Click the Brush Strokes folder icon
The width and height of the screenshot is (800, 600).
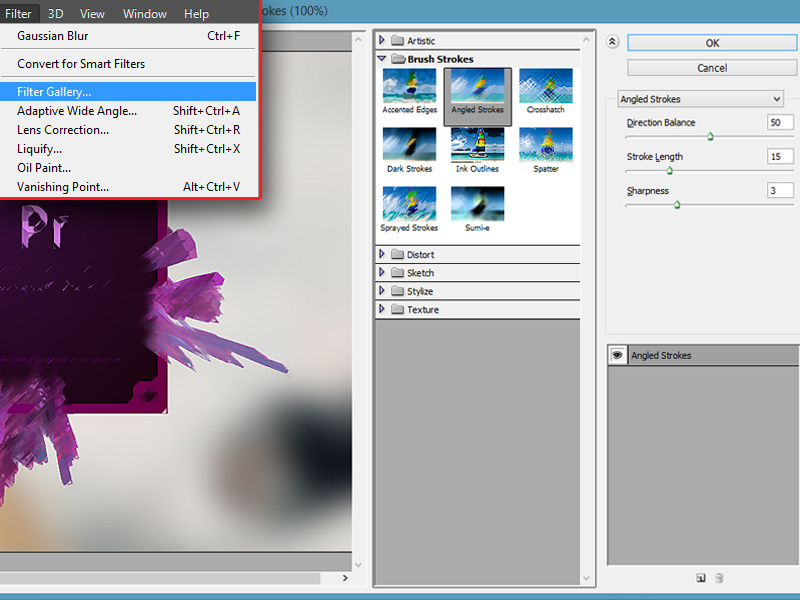398,59
